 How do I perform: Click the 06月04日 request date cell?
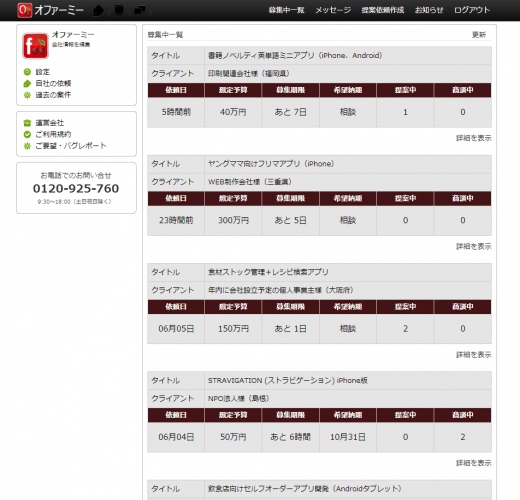176,437
